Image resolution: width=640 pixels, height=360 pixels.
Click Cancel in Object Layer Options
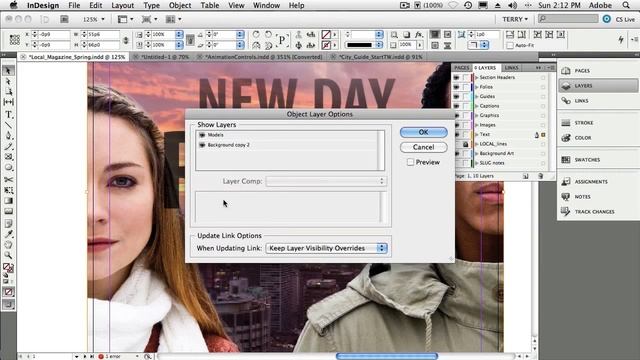(423, 147)
